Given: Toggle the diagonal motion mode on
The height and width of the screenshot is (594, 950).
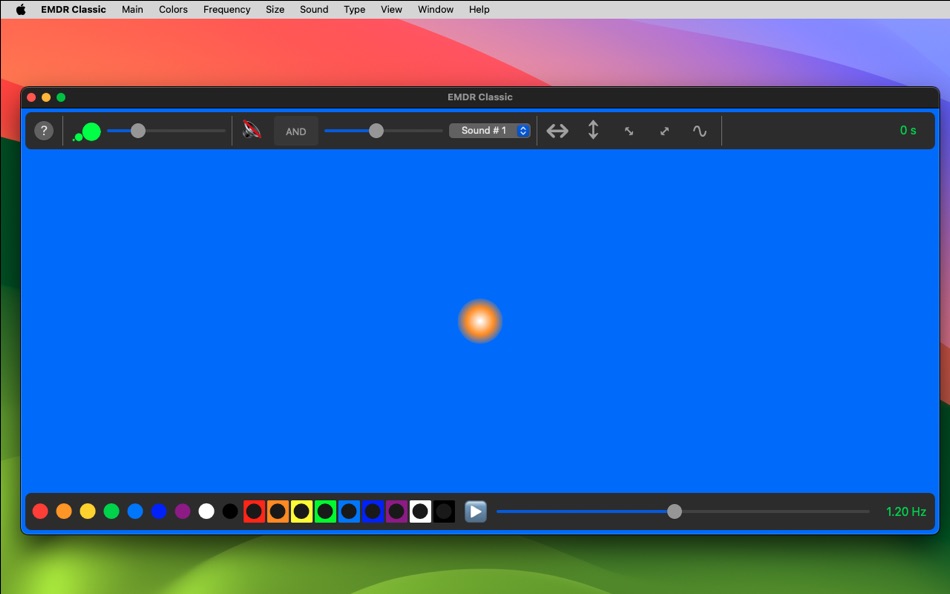Looking at the screenshot, I should (x=629, y=130).
